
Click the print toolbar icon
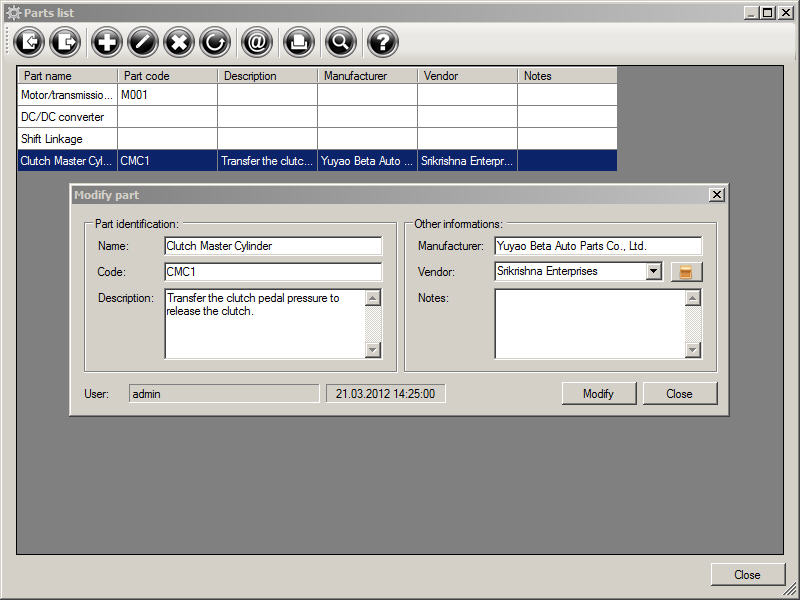click(297, 42)
